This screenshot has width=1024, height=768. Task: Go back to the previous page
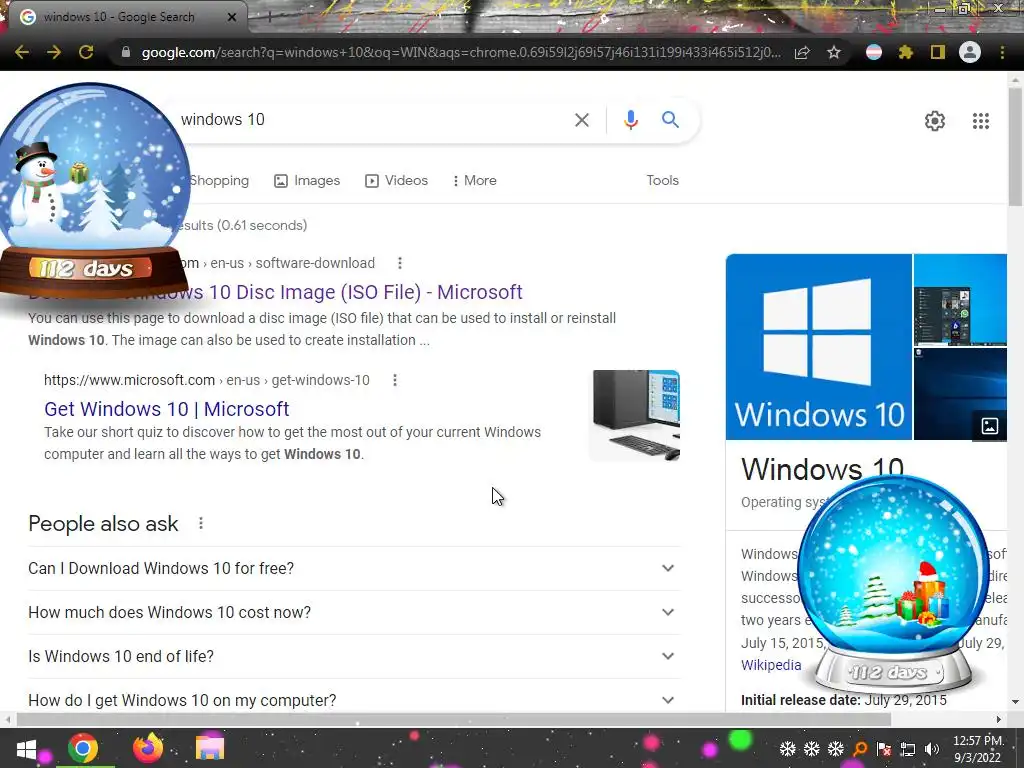[x=22, y=52]
